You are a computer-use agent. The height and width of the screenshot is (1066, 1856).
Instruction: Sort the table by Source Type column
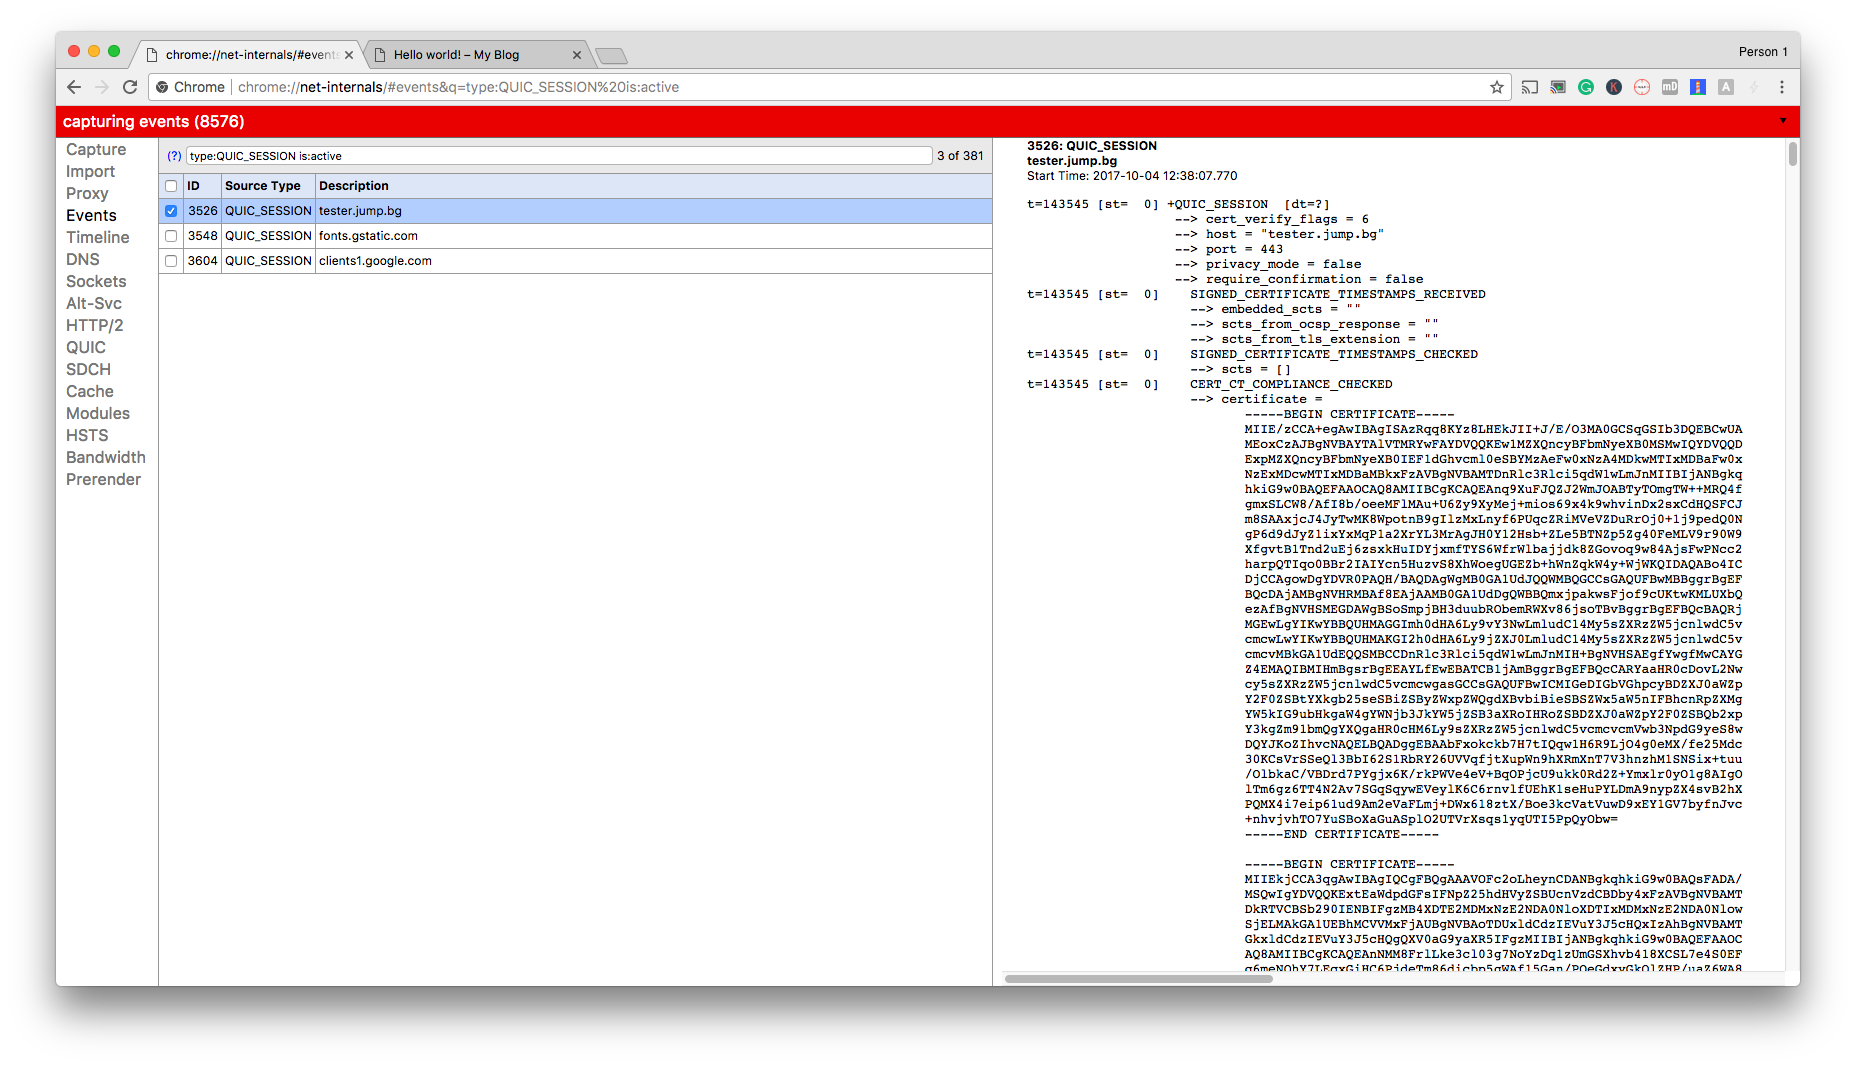click(x=262, y=186)
